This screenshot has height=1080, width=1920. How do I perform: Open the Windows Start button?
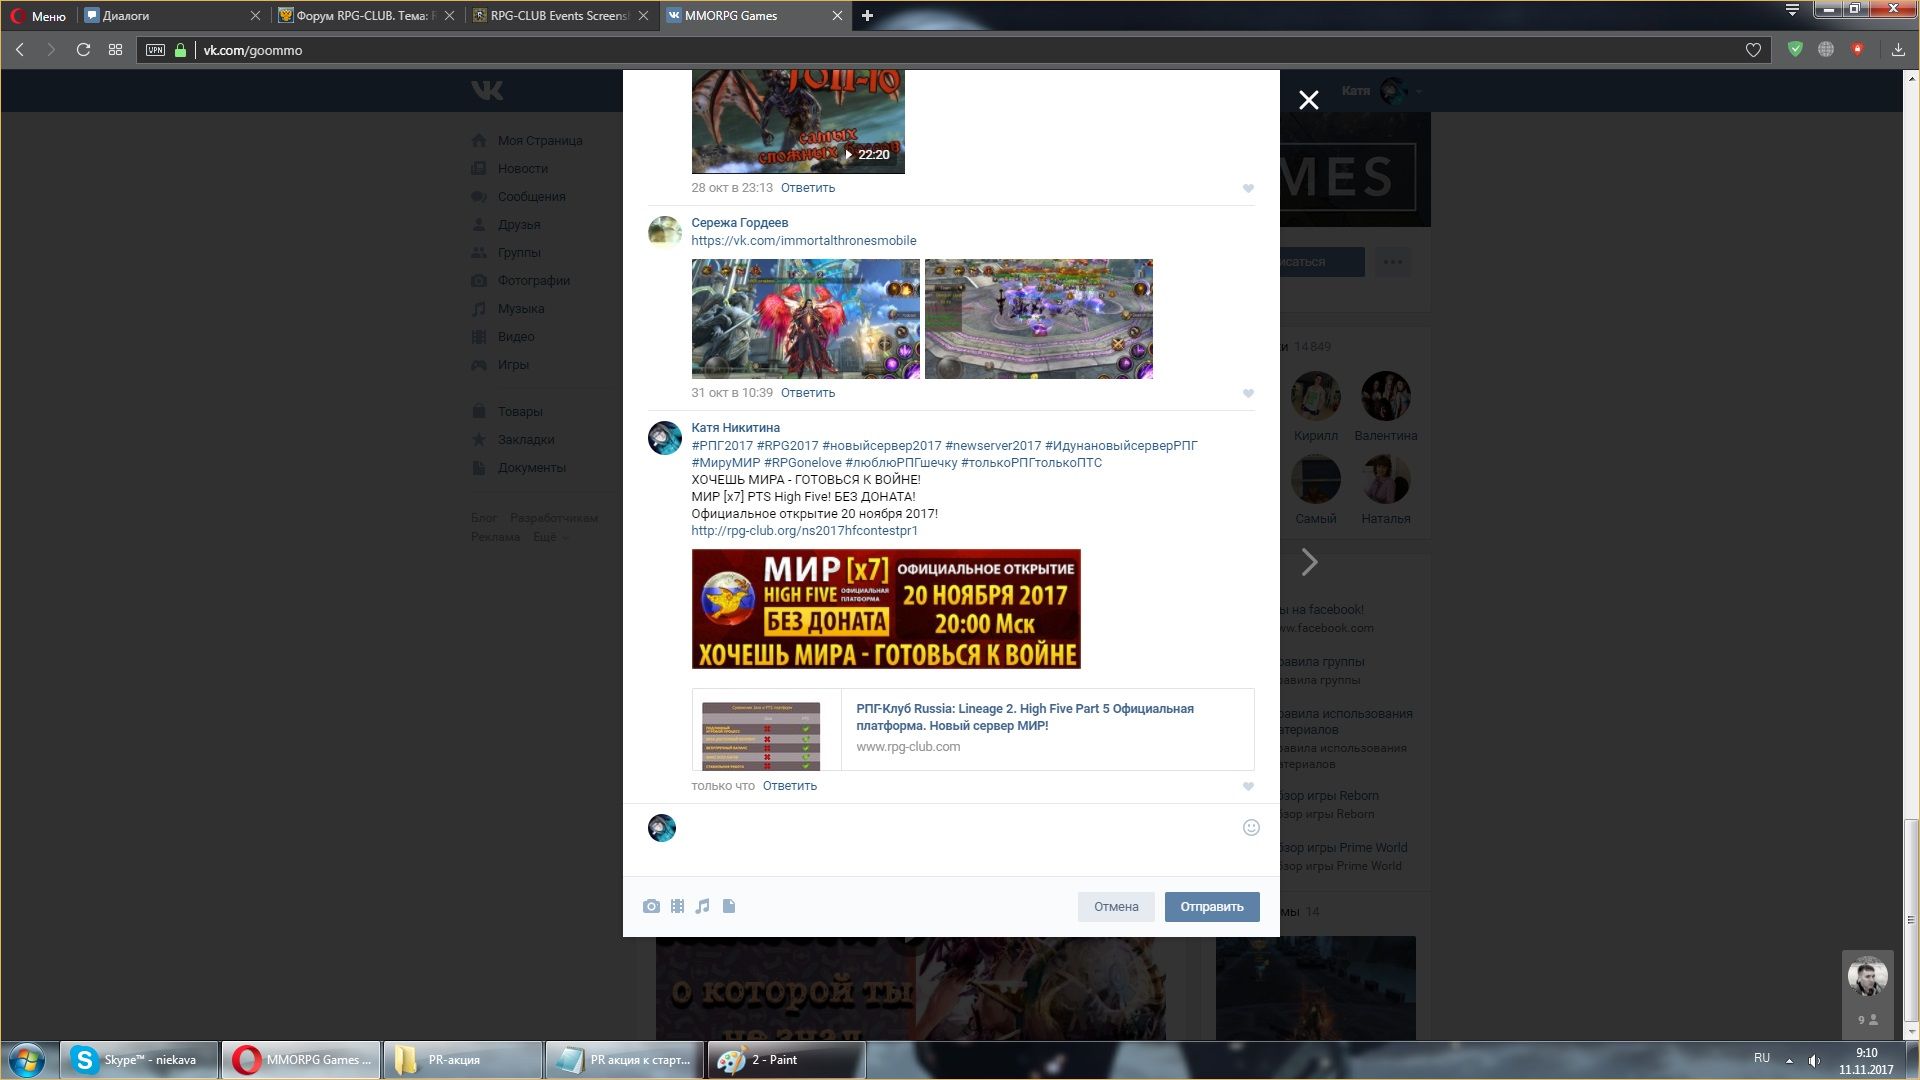pos(27,1060)
